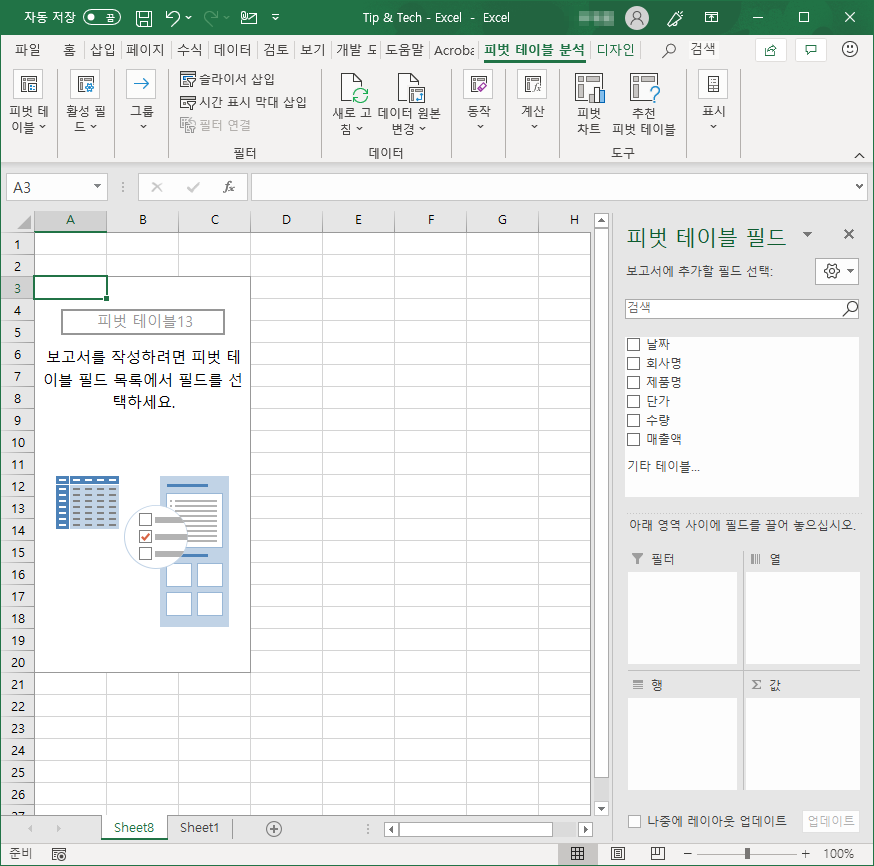Open the Show (표시) ribbon button
This screenshot has height=866, width=874.
point(713,101)
